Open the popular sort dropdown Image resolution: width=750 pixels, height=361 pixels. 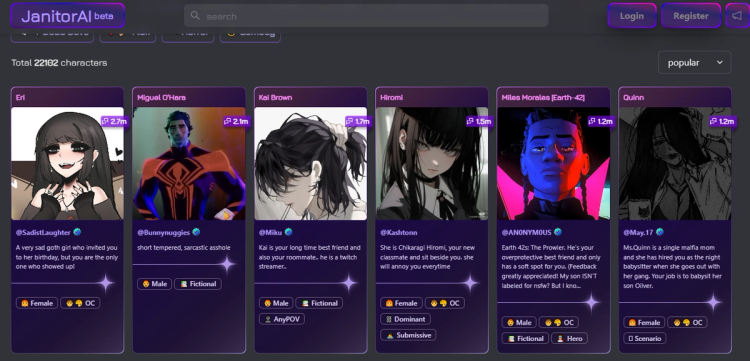point(695,63)
